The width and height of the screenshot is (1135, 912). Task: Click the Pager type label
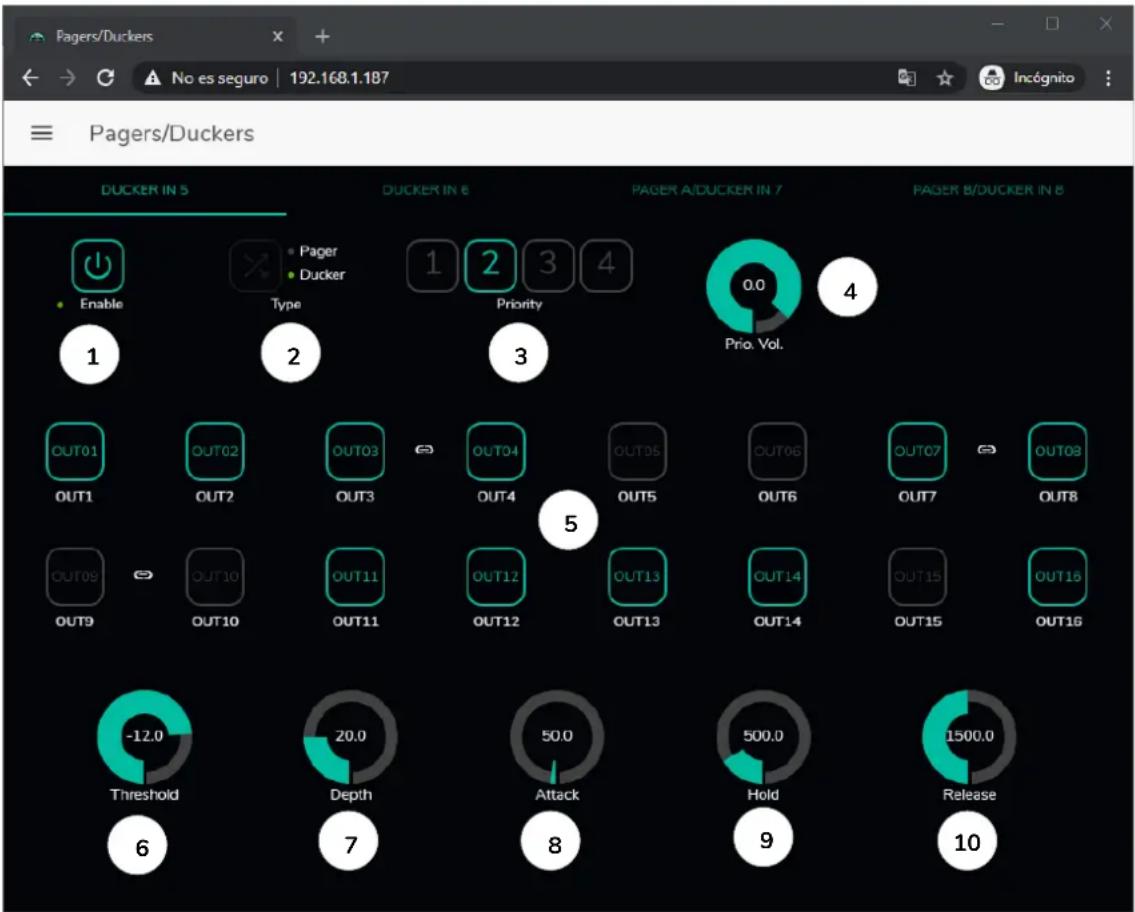(x=318, y=251)
